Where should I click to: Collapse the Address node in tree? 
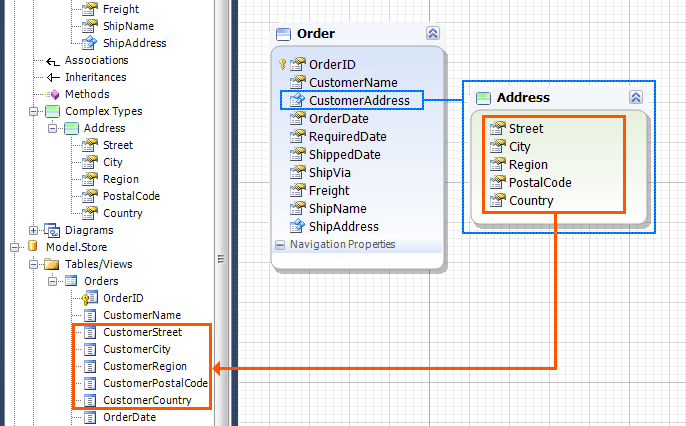tap(52, 129)
